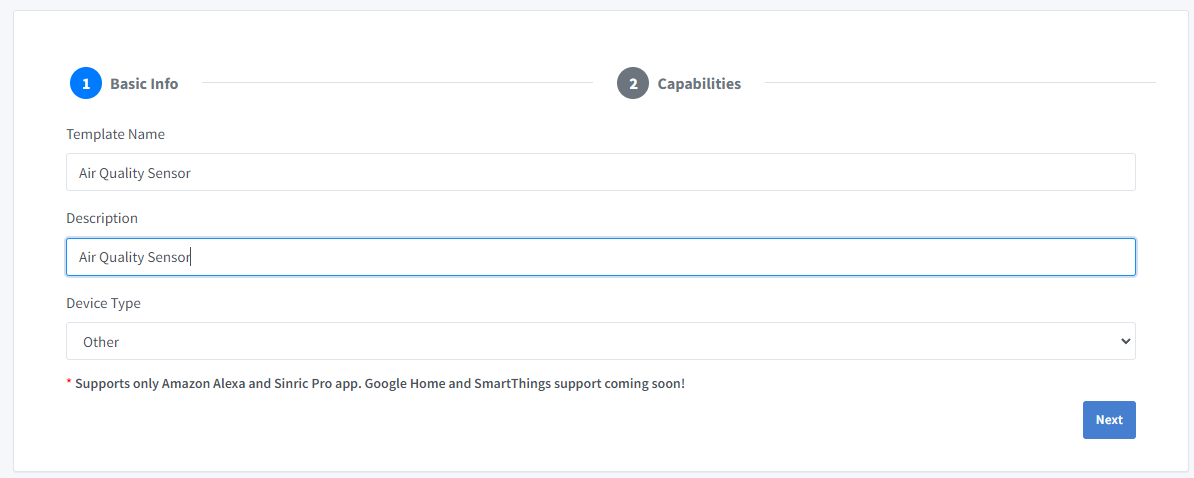Click the "Description" field label

[x=102, y=218]
